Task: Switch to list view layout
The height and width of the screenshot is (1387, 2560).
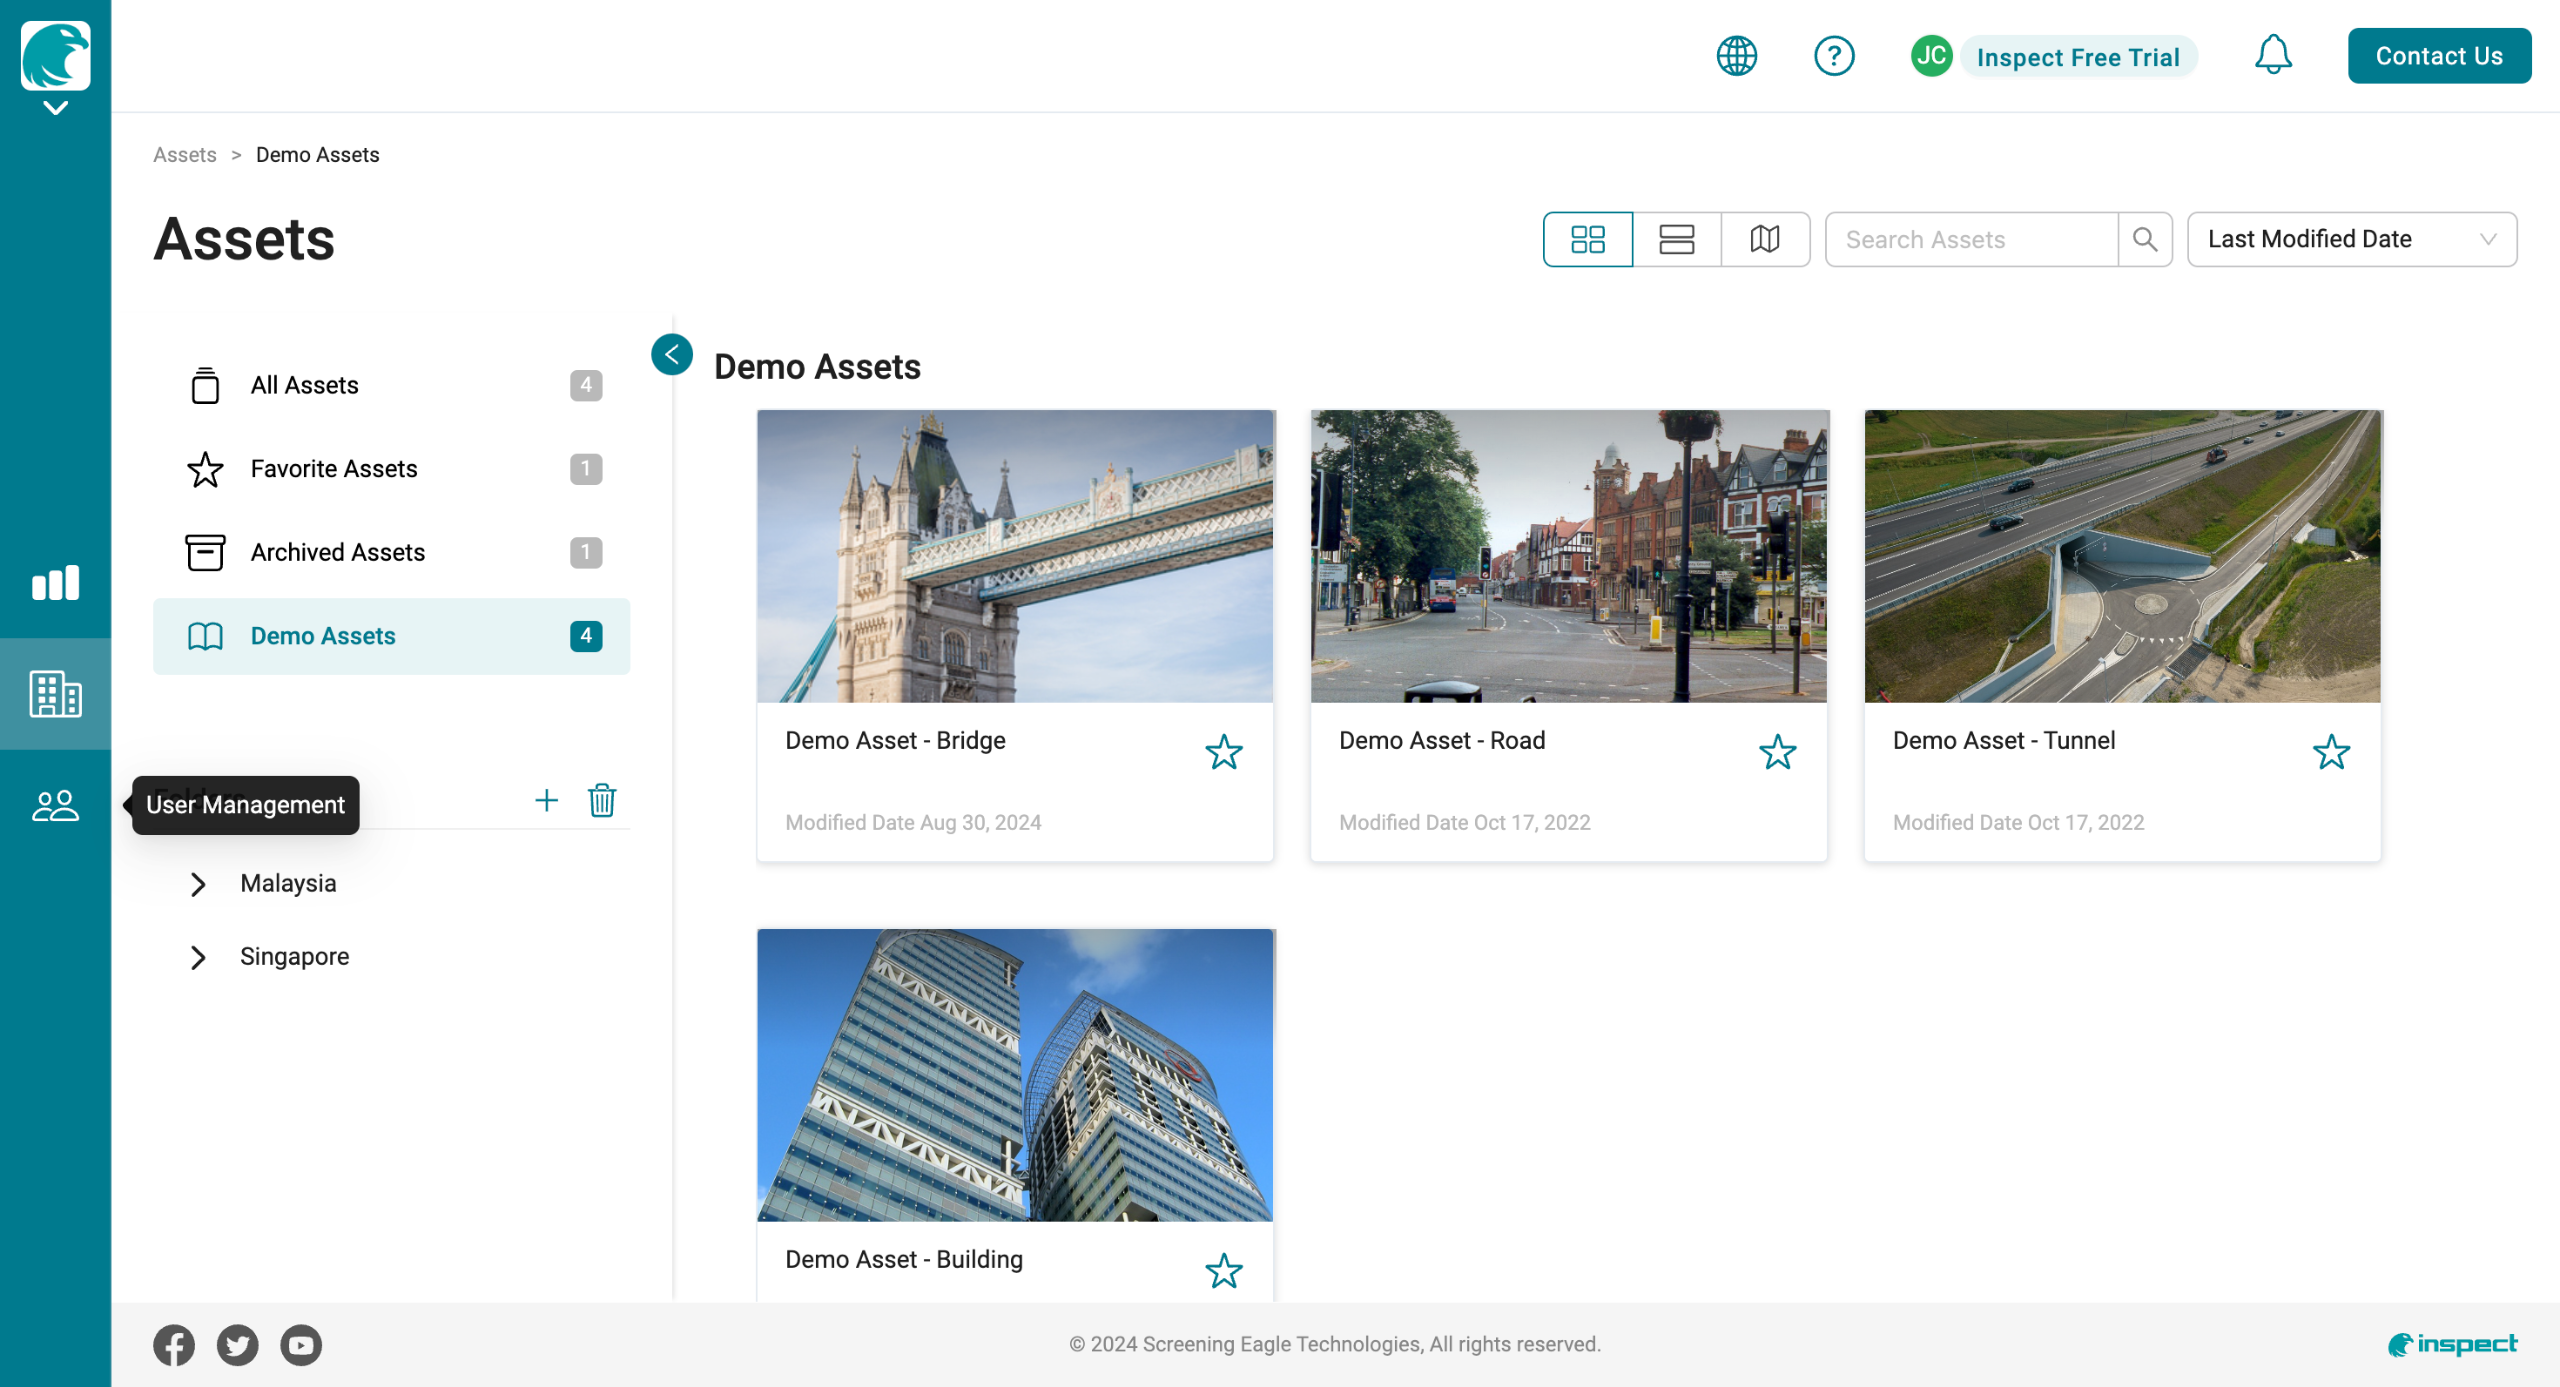Action: (x=1676, y=239)
